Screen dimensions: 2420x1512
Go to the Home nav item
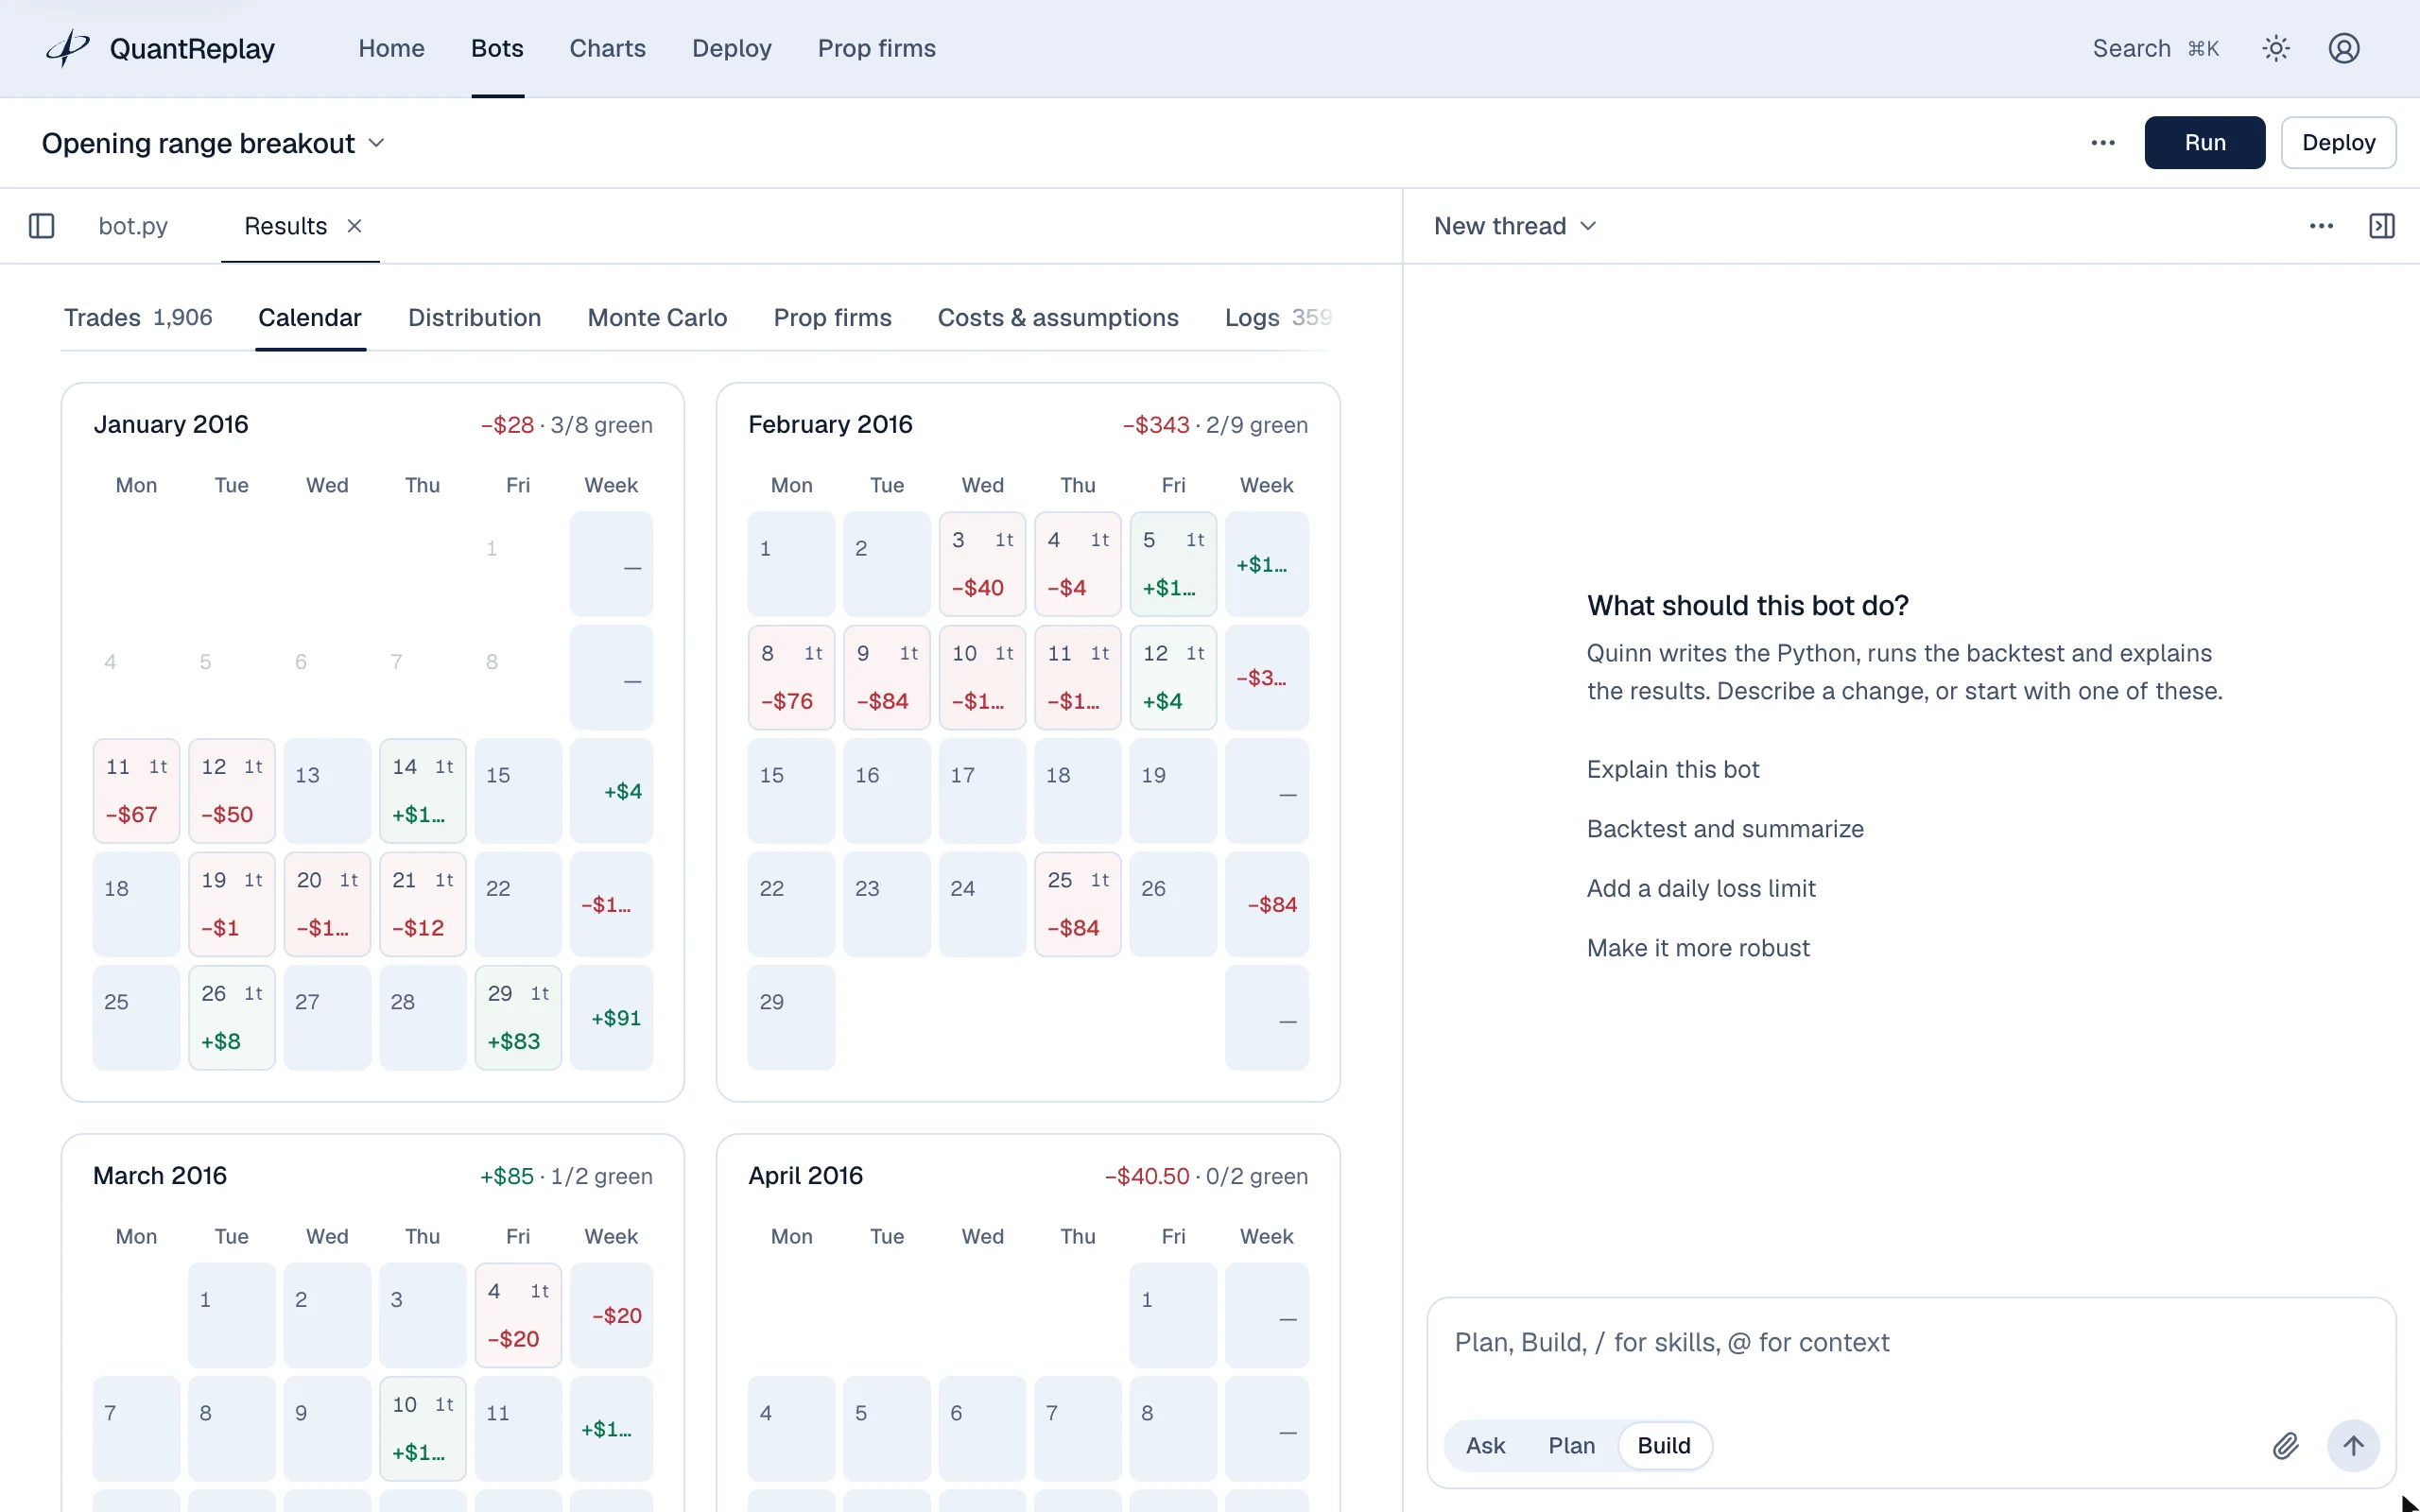[x=391, y=48]
